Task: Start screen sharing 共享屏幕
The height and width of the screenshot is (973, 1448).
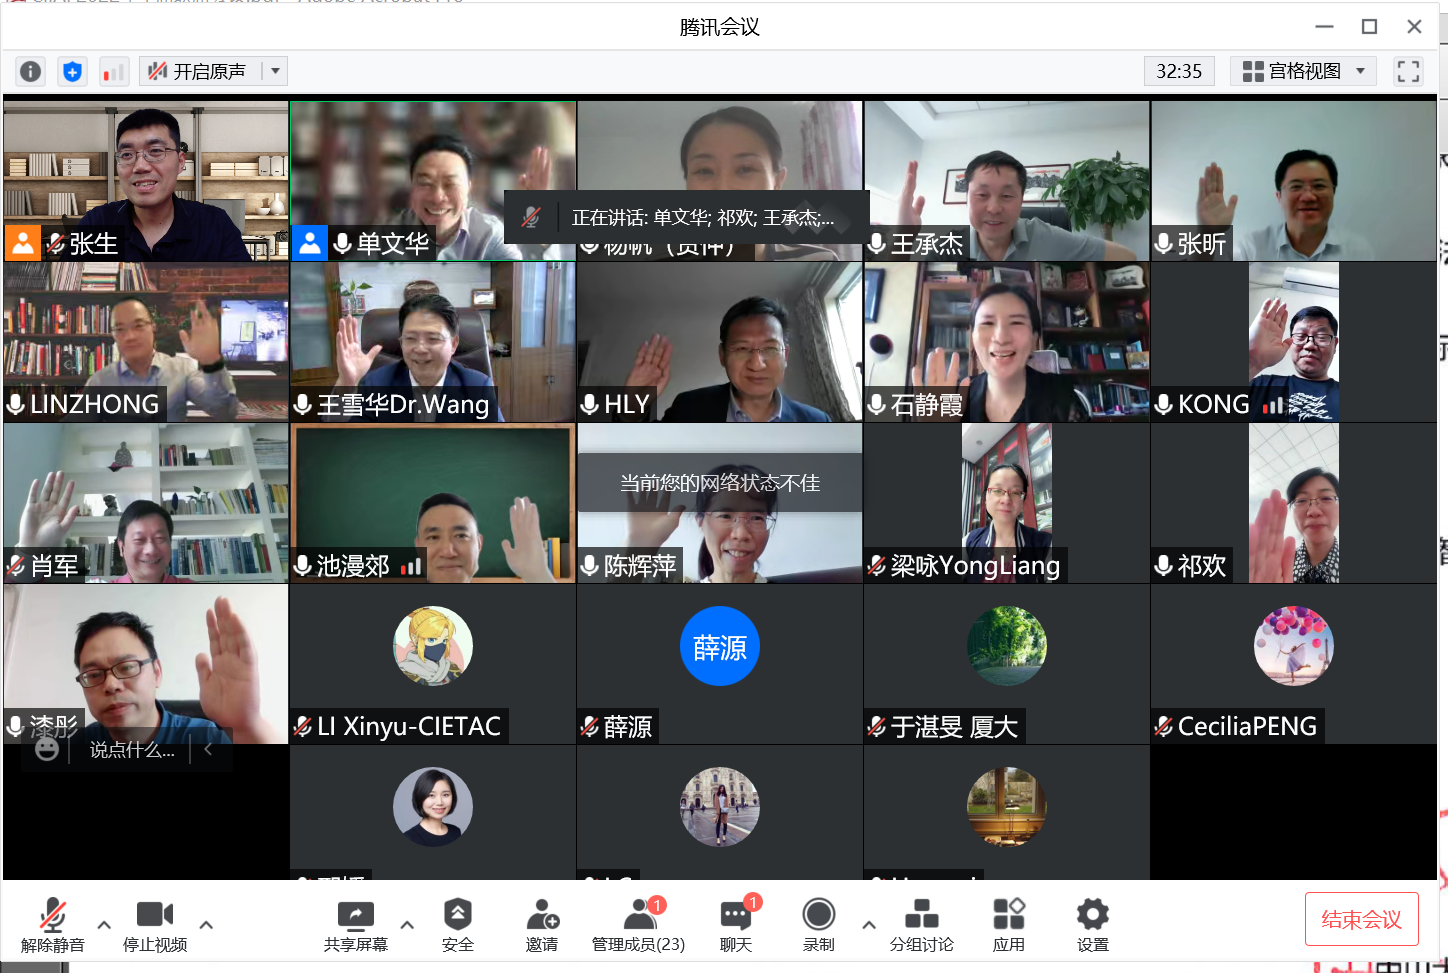Action: pos(356,925)
